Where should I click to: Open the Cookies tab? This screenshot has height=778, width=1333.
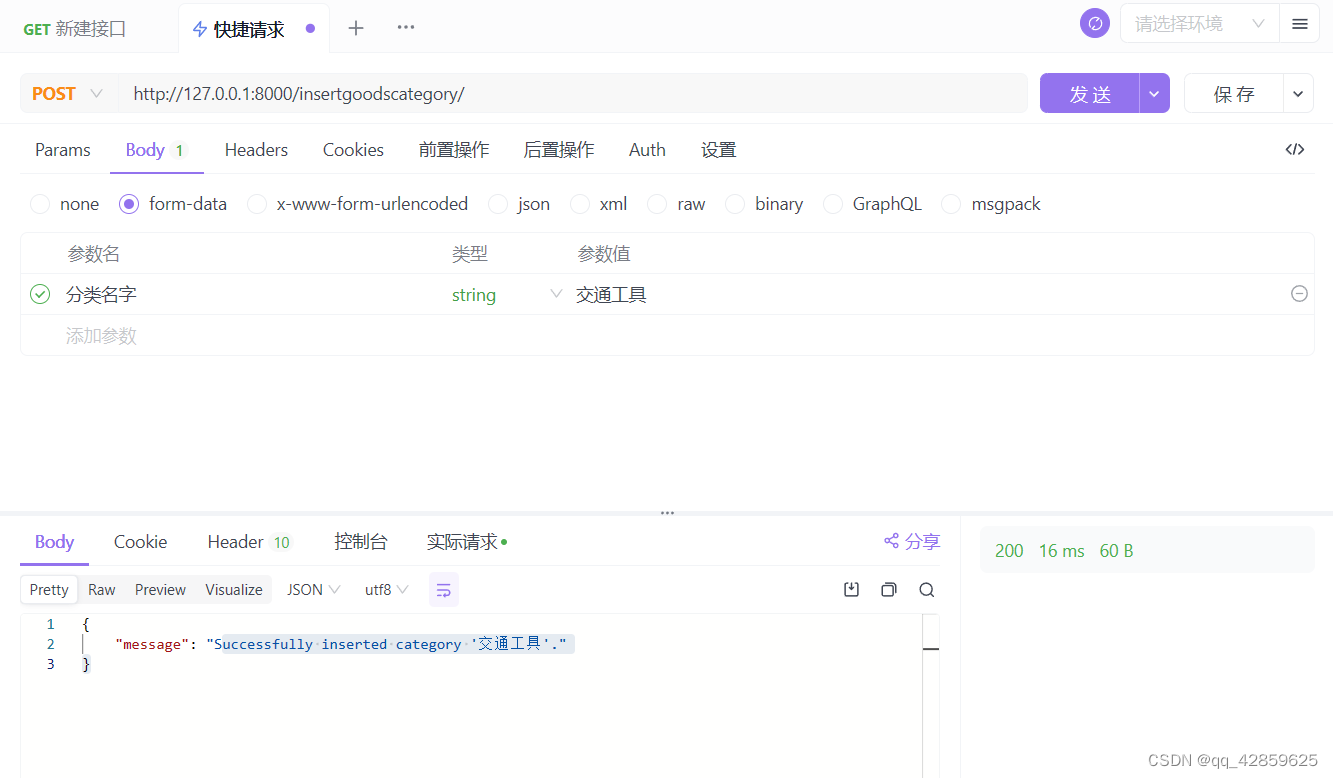353,149
